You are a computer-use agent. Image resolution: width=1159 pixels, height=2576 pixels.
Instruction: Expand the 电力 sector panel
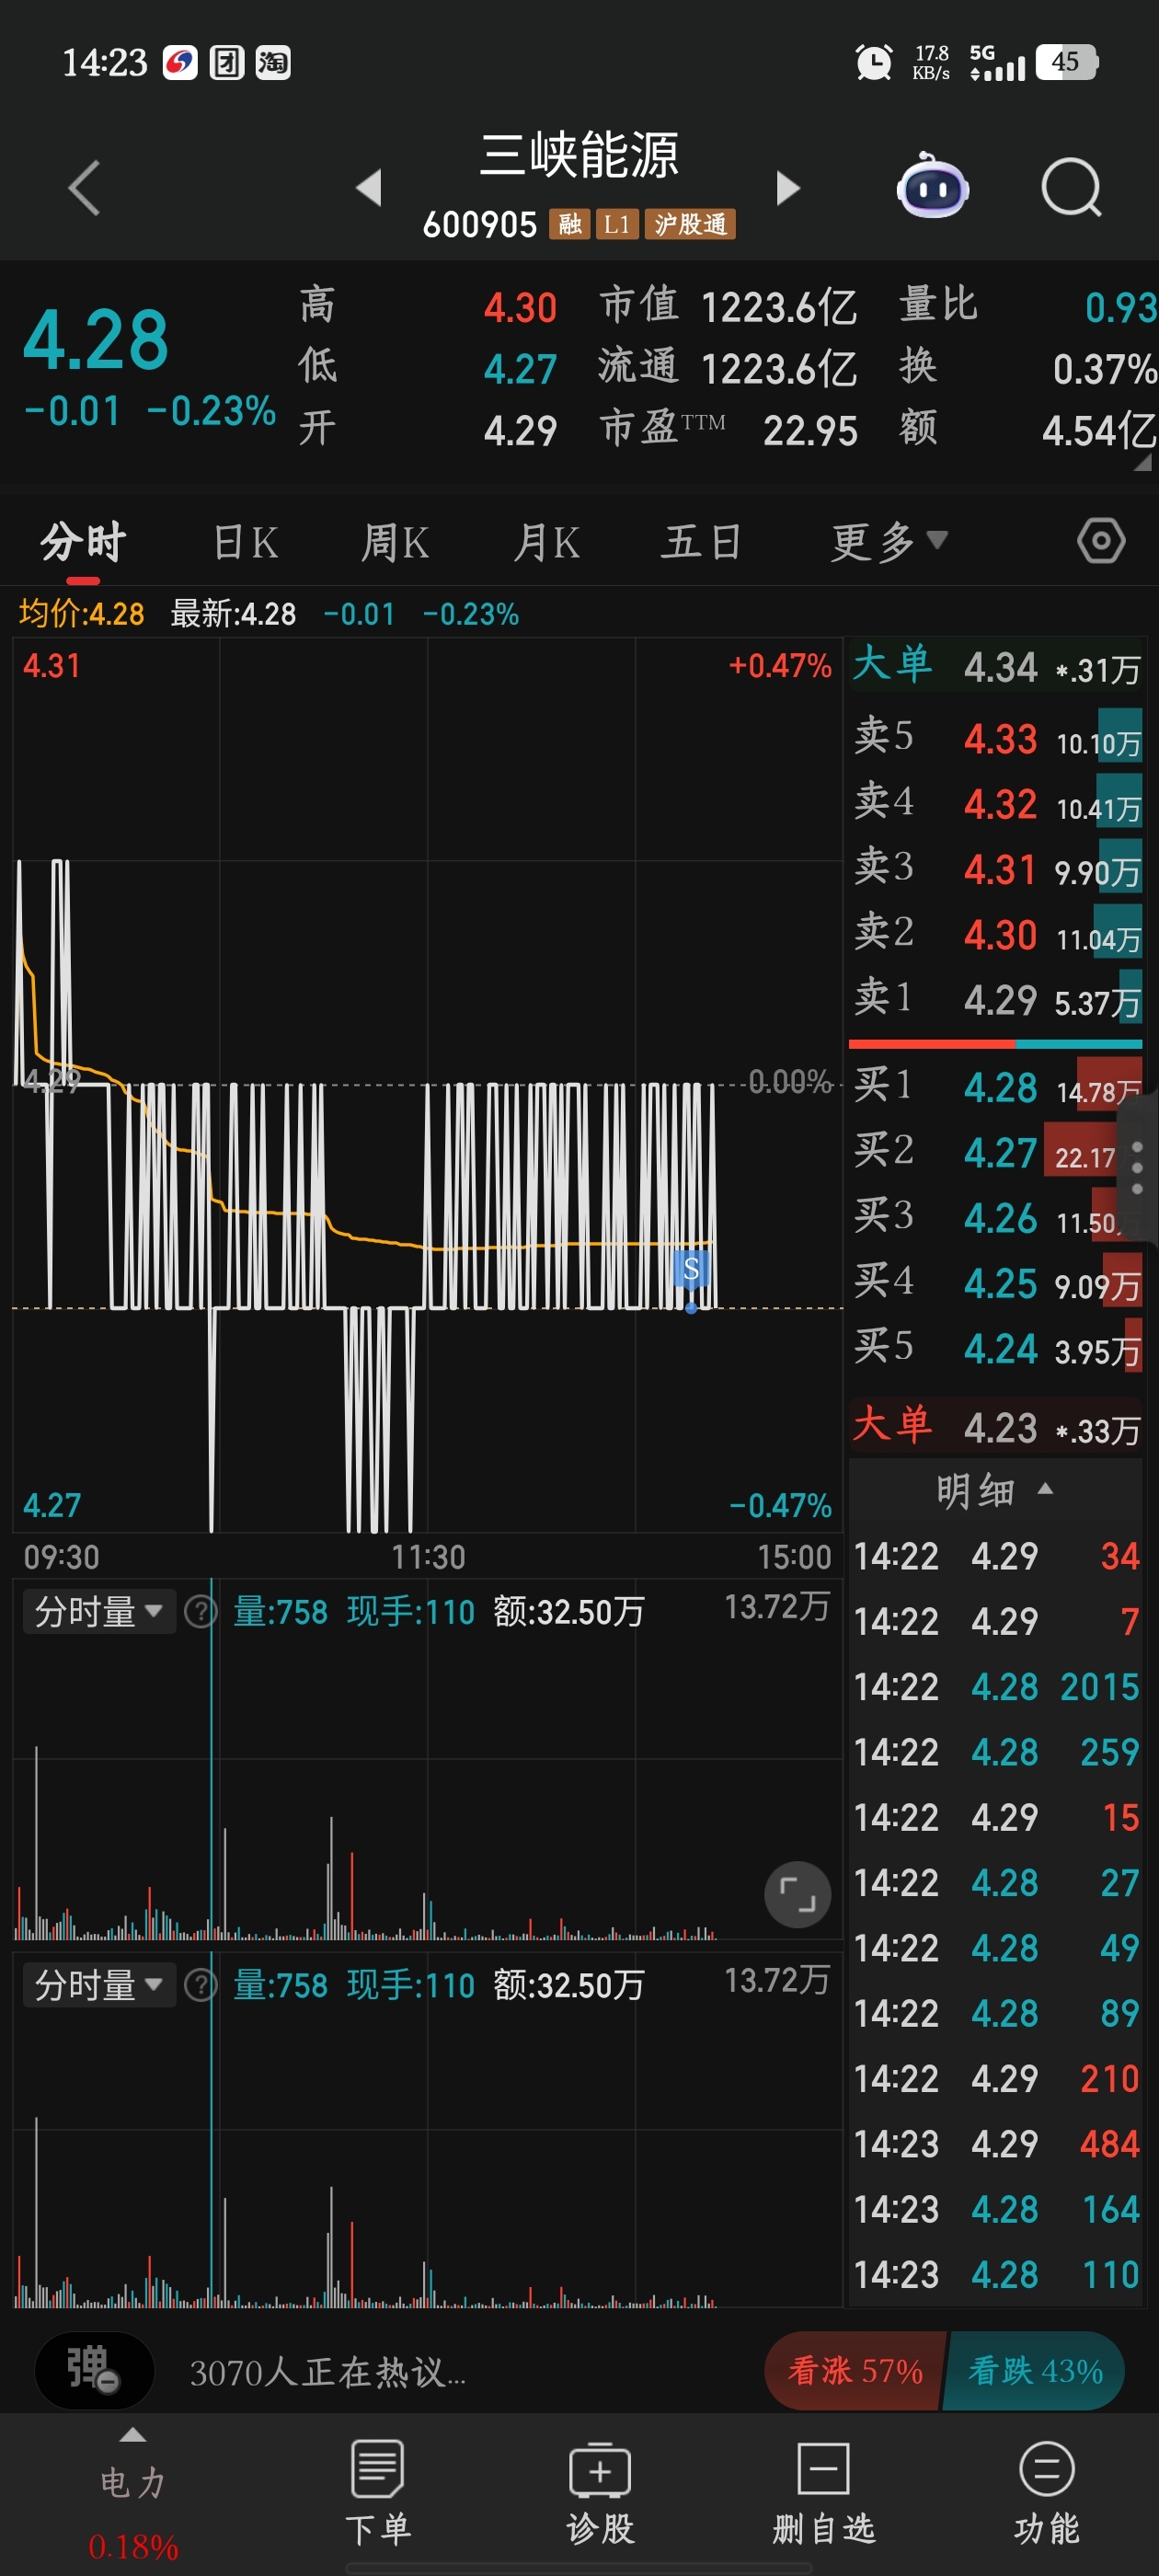point(132,2493)
